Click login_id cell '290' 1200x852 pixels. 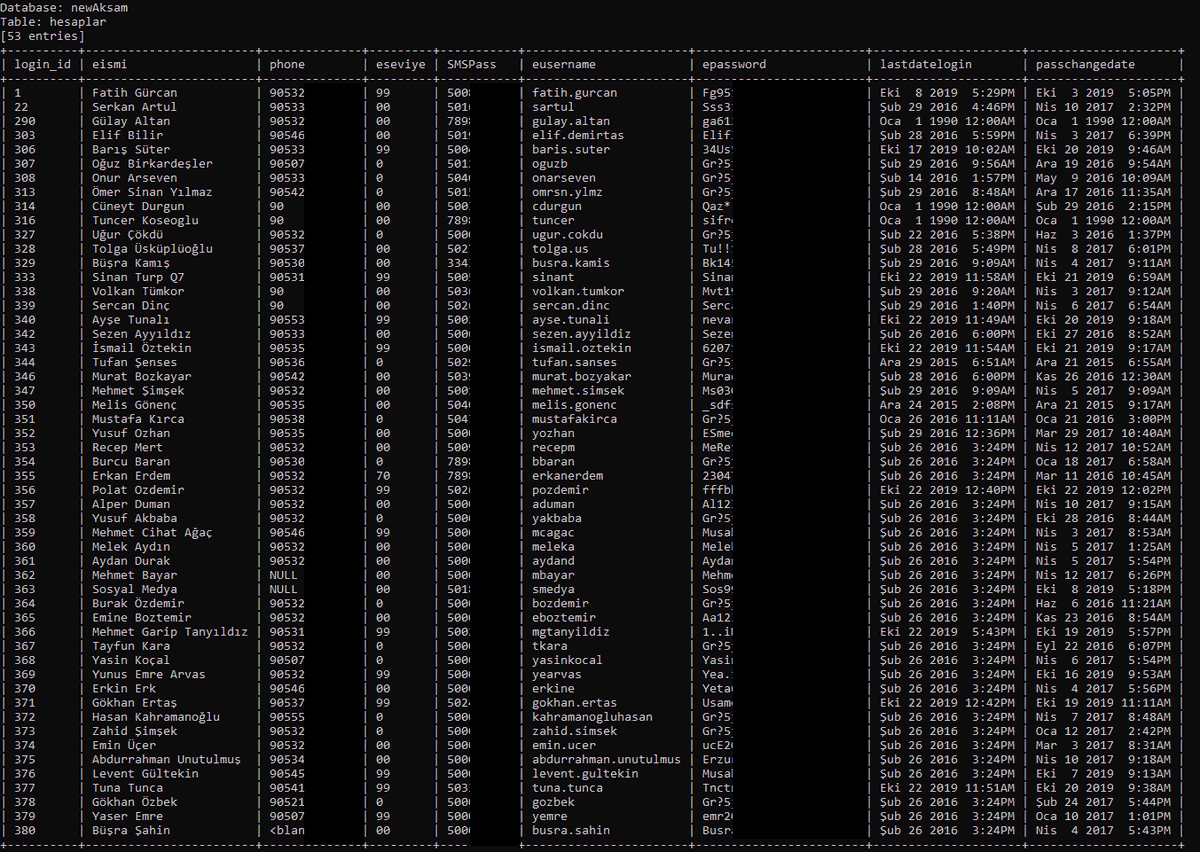[25, 121]
